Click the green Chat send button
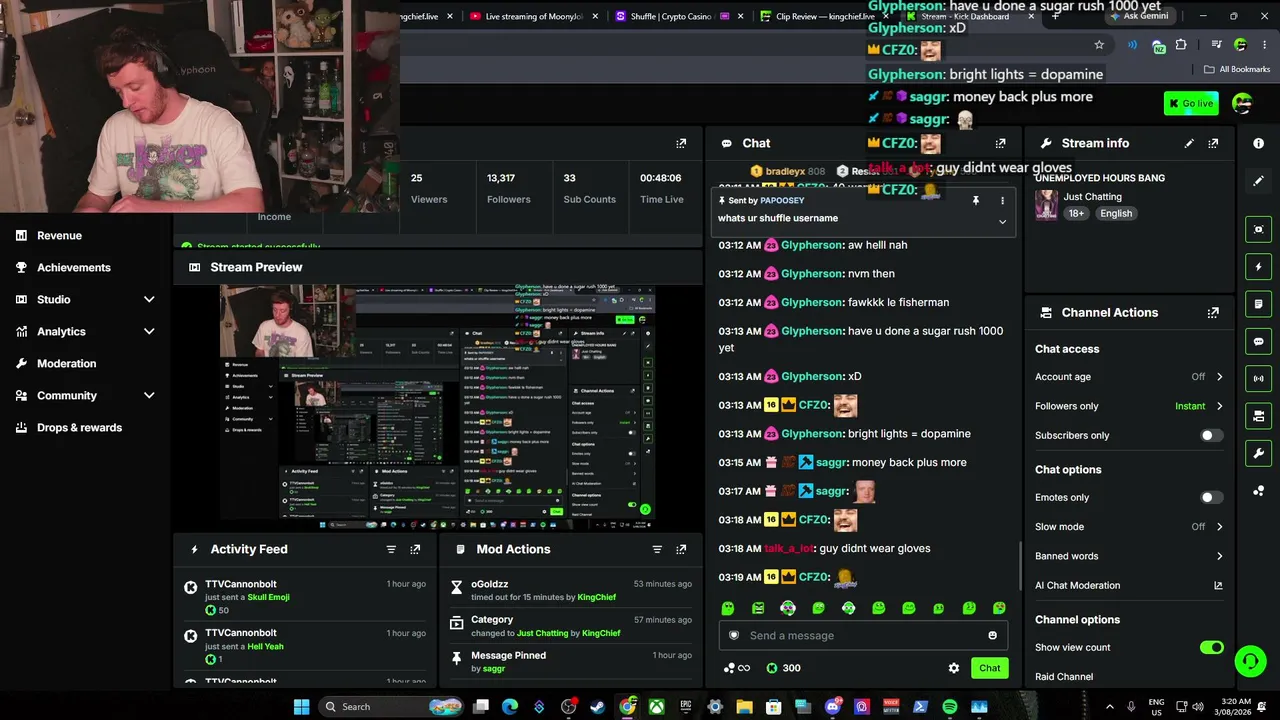1280x720 pixels. pos(989,668)
